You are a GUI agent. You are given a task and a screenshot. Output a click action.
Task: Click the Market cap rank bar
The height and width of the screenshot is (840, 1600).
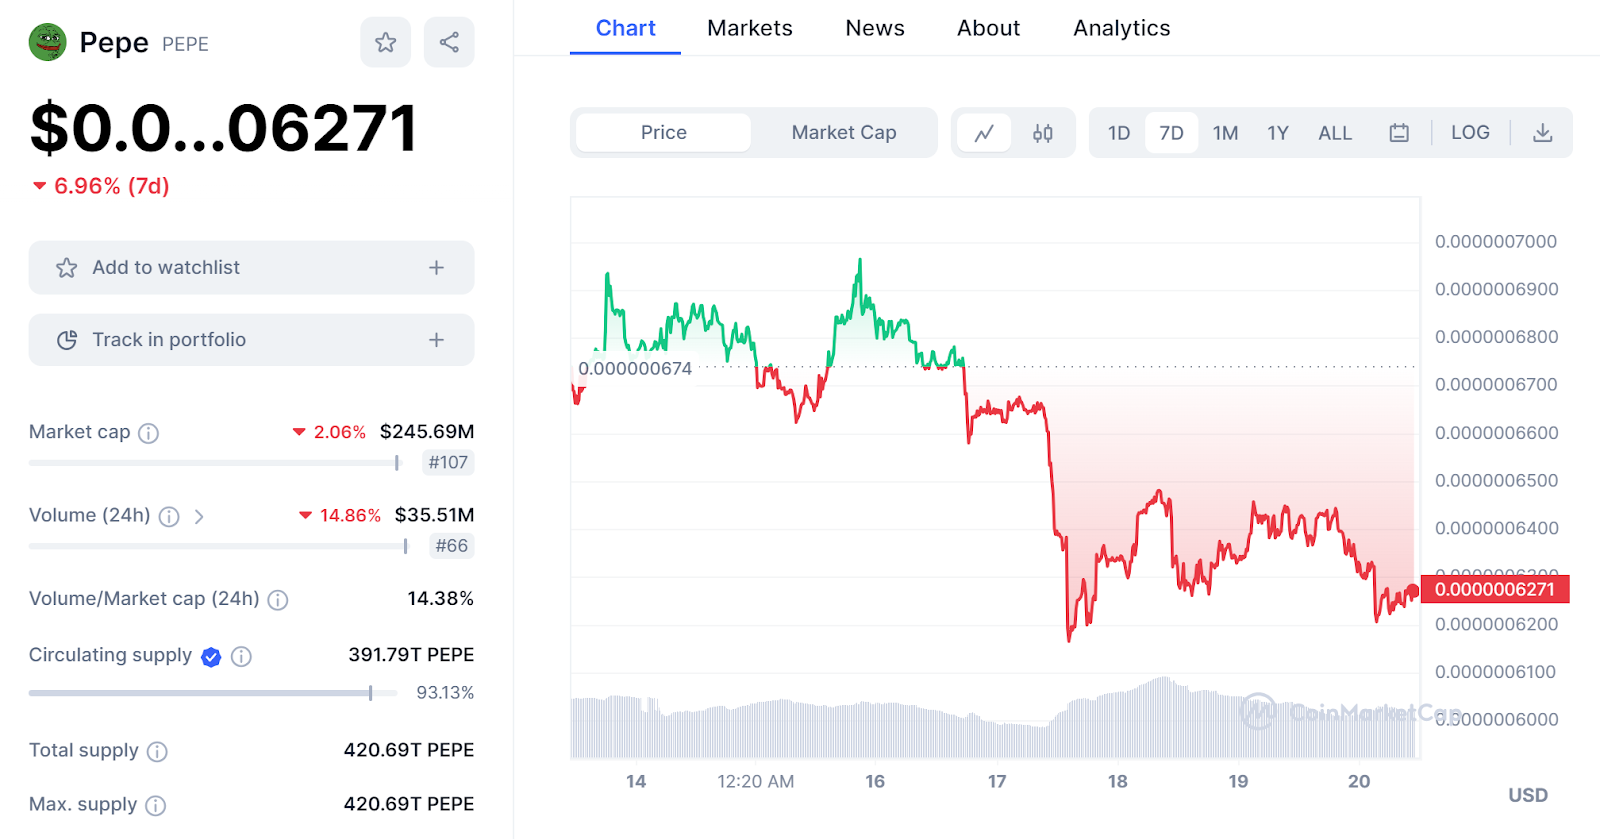coord(214,463)
